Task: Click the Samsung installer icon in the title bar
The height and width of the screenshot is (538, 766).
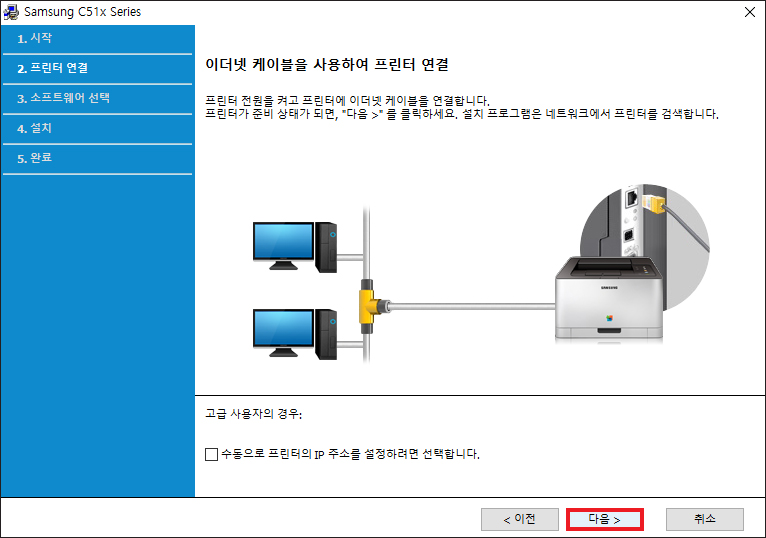Action: (11, 12)
